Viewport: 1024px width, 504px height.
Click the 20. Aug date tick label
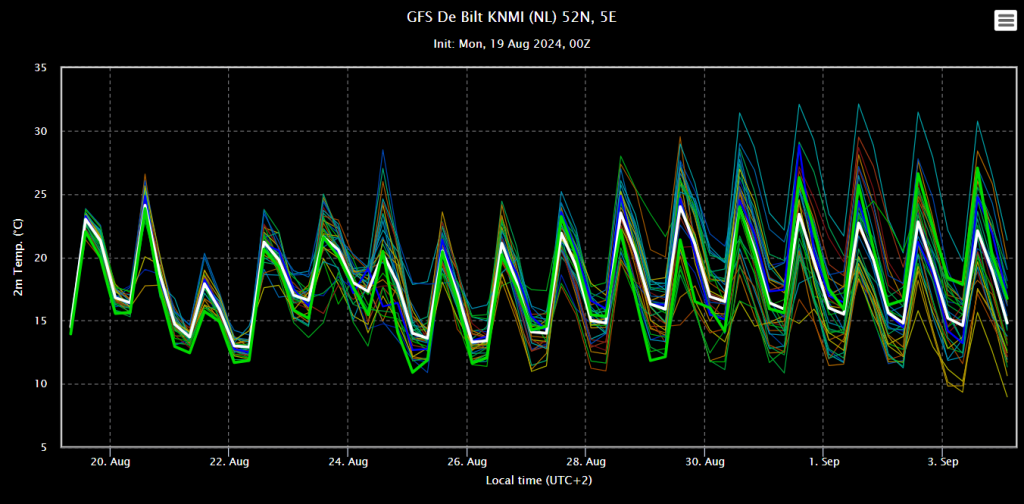tap(110, 462)
